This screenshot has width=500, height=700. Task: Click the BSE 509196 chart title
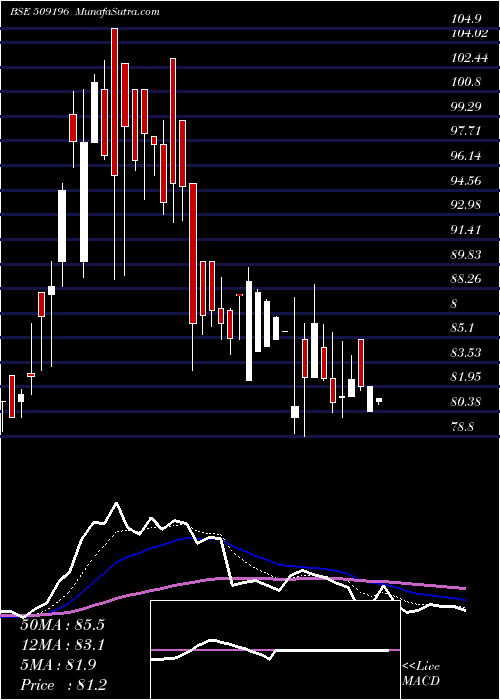39,12
